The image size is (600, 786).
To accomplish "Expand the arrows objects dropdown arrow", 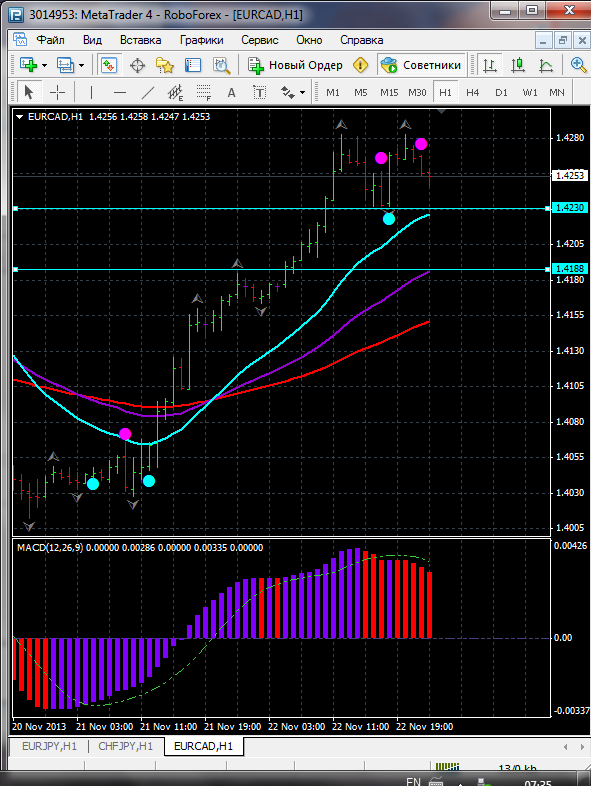I will [x=302, y=93].
